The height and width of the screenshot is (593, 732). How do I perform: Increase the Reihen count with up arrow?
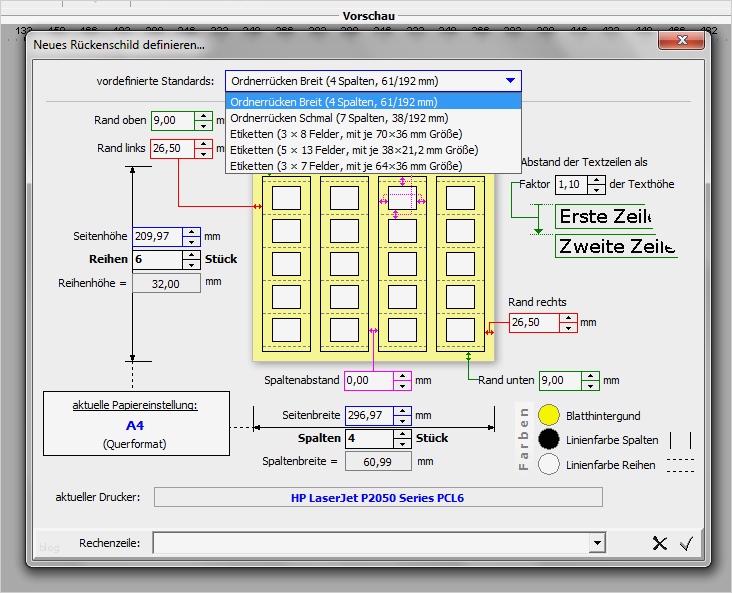click(191, 254)
